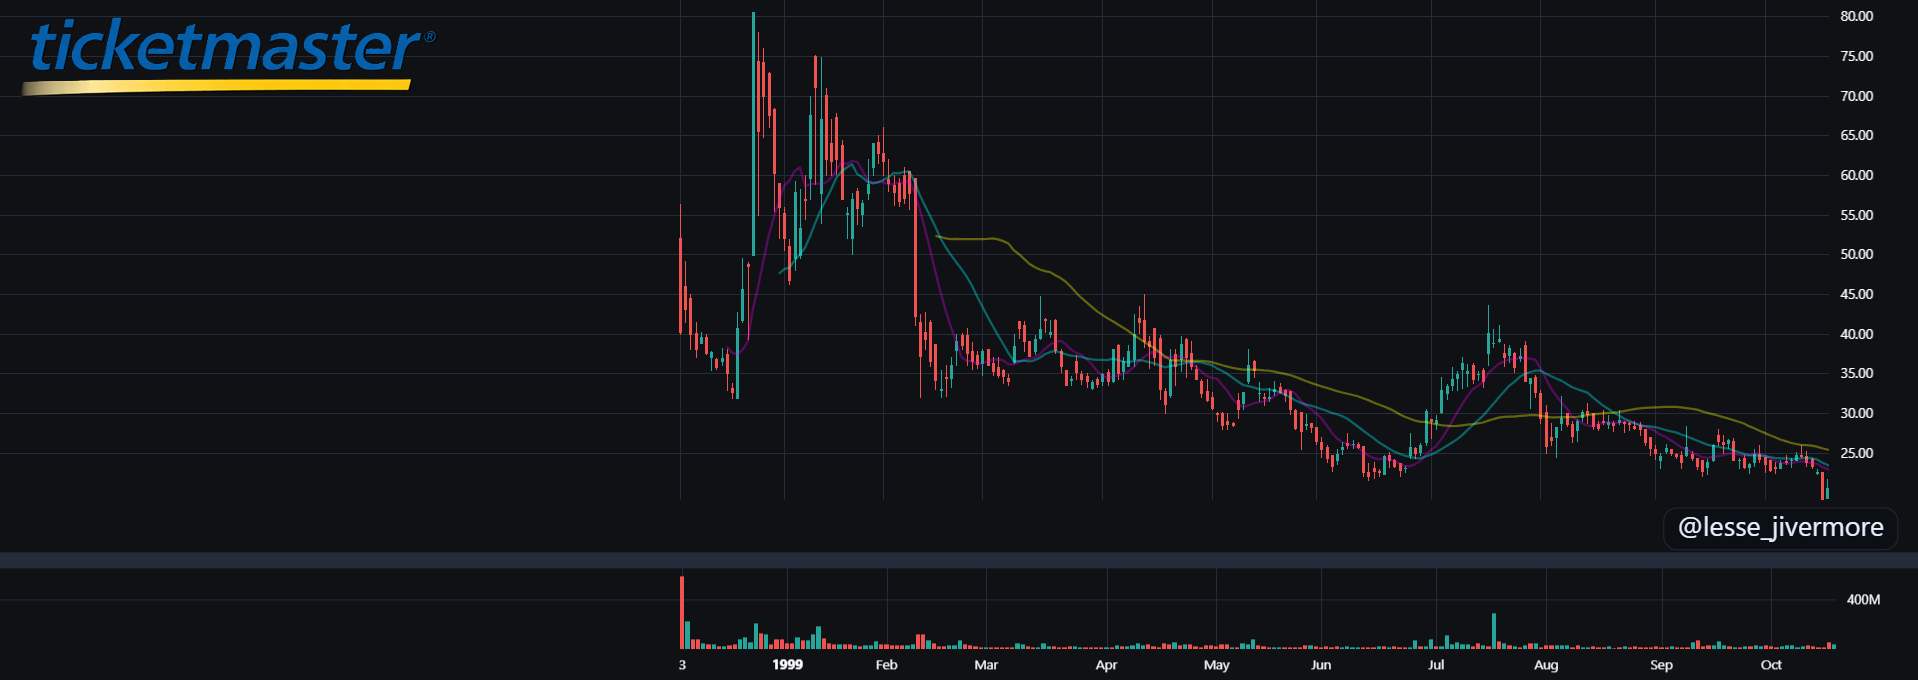This screenshot has width=1918, height=680.
Task: Click the Aug label on time axis
Action: pyautogui.click(x=1546, y=664)
